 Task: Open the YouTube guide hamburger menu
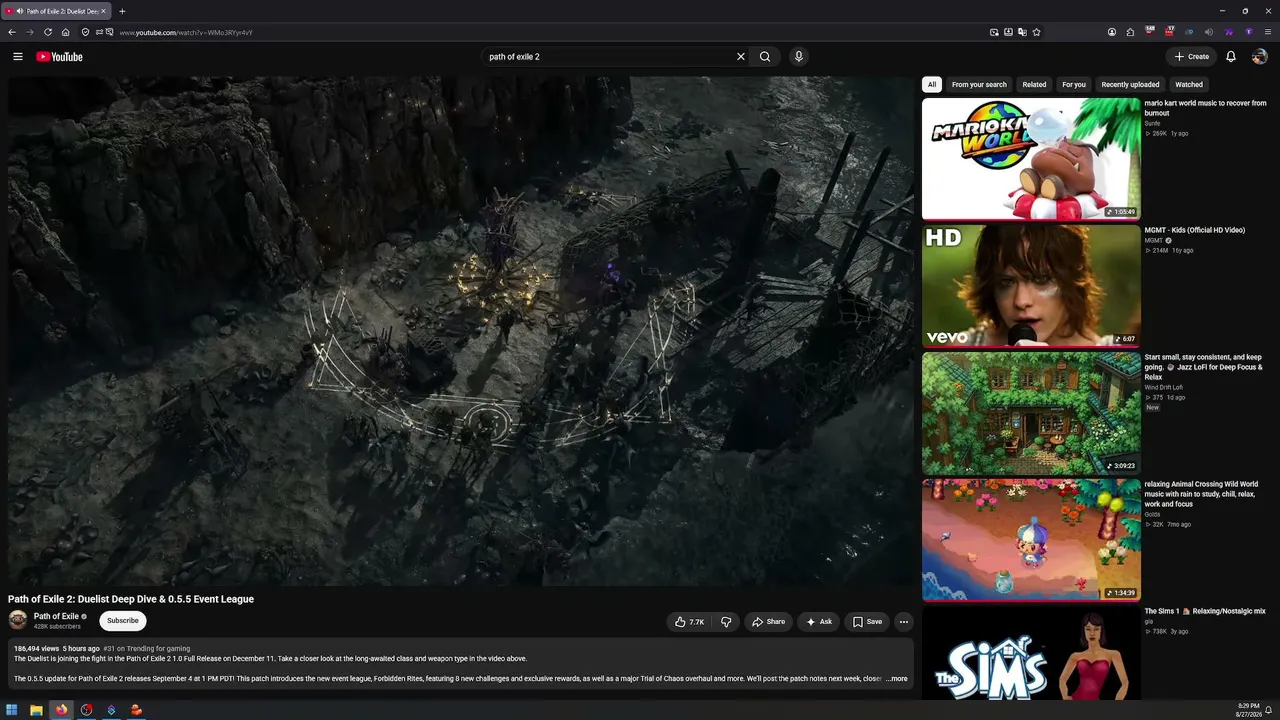point(18,57)
